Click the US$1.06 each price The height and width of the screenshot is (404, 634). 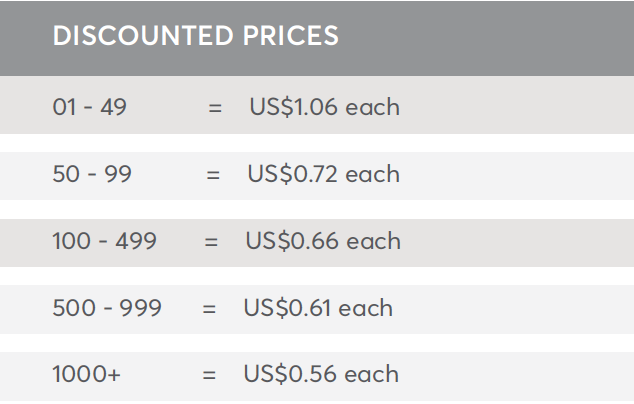[325, 107]
